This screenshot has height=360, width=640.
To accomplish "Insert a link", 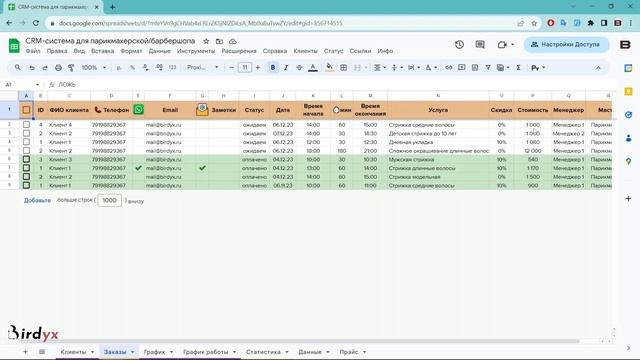I will pyautogui.click(x=448, y=68).
